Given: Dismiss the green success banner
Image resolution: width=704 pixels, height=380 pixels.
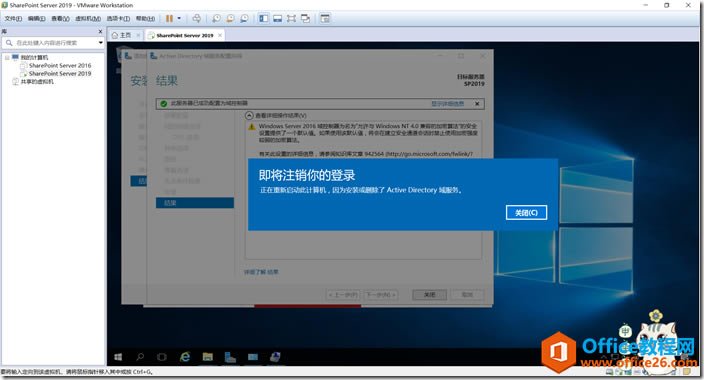Looking at the screenshot, I should point(477,104).
